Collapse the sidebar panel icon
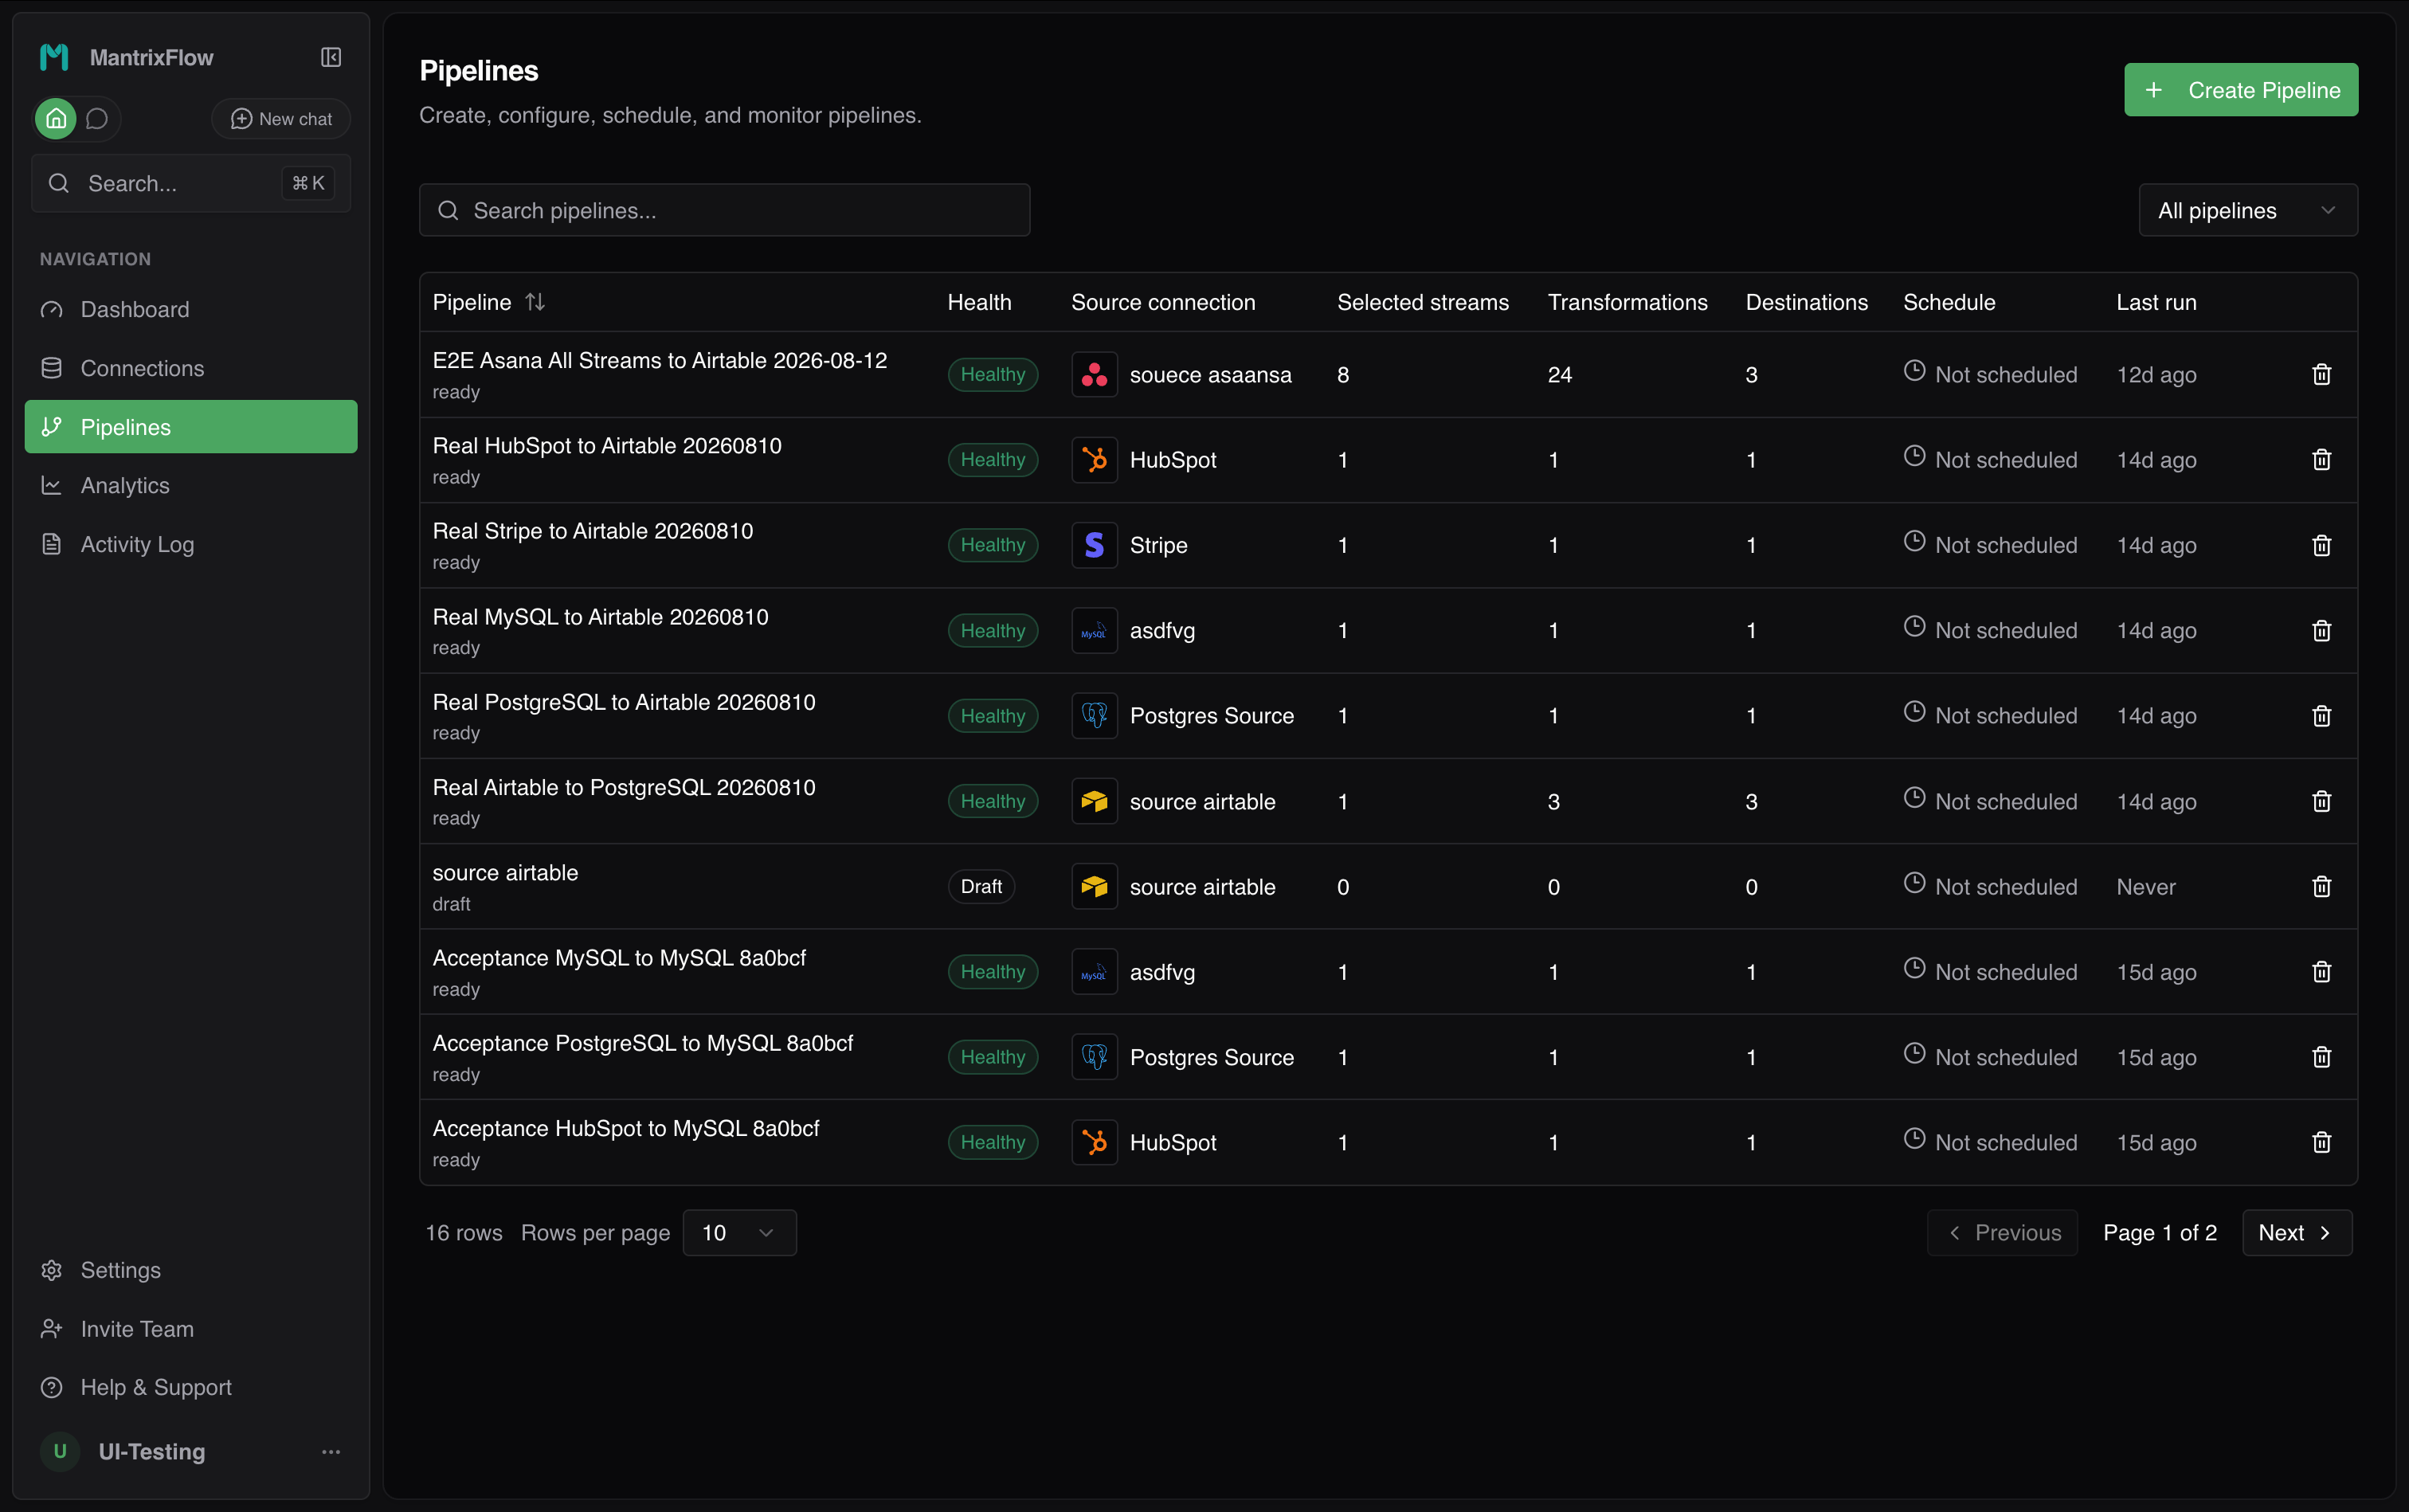Viewport: 2409px width, 1512px height. [x=331, y=57]
